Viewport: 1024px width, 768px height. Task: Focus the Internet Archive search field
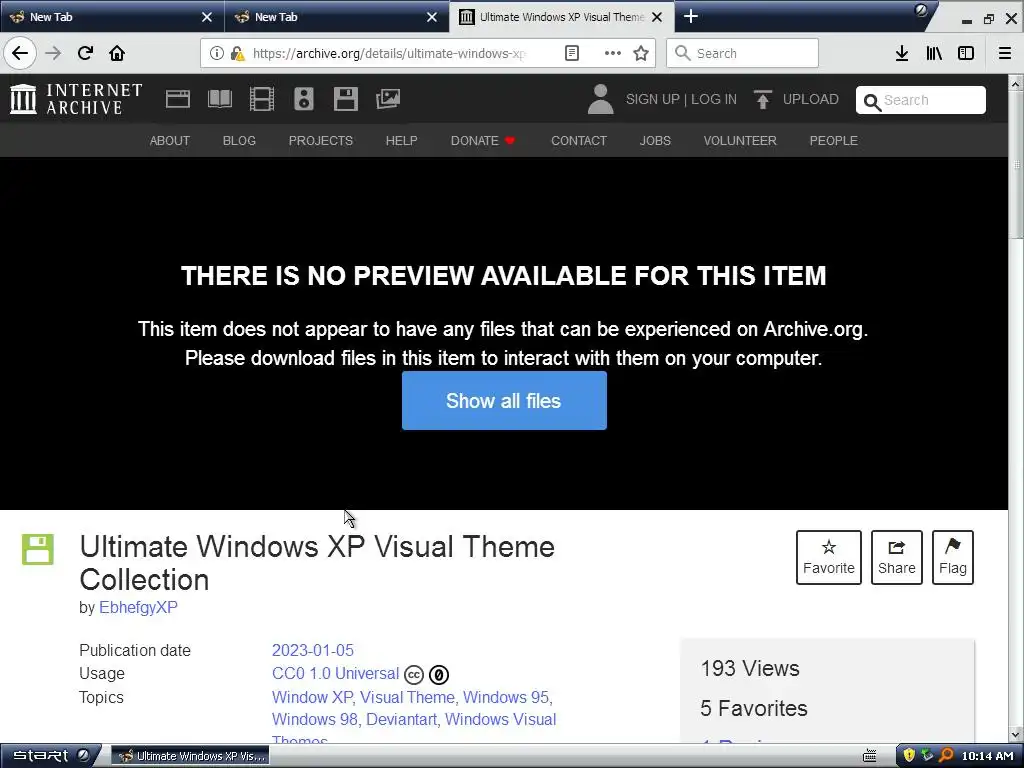921,100
